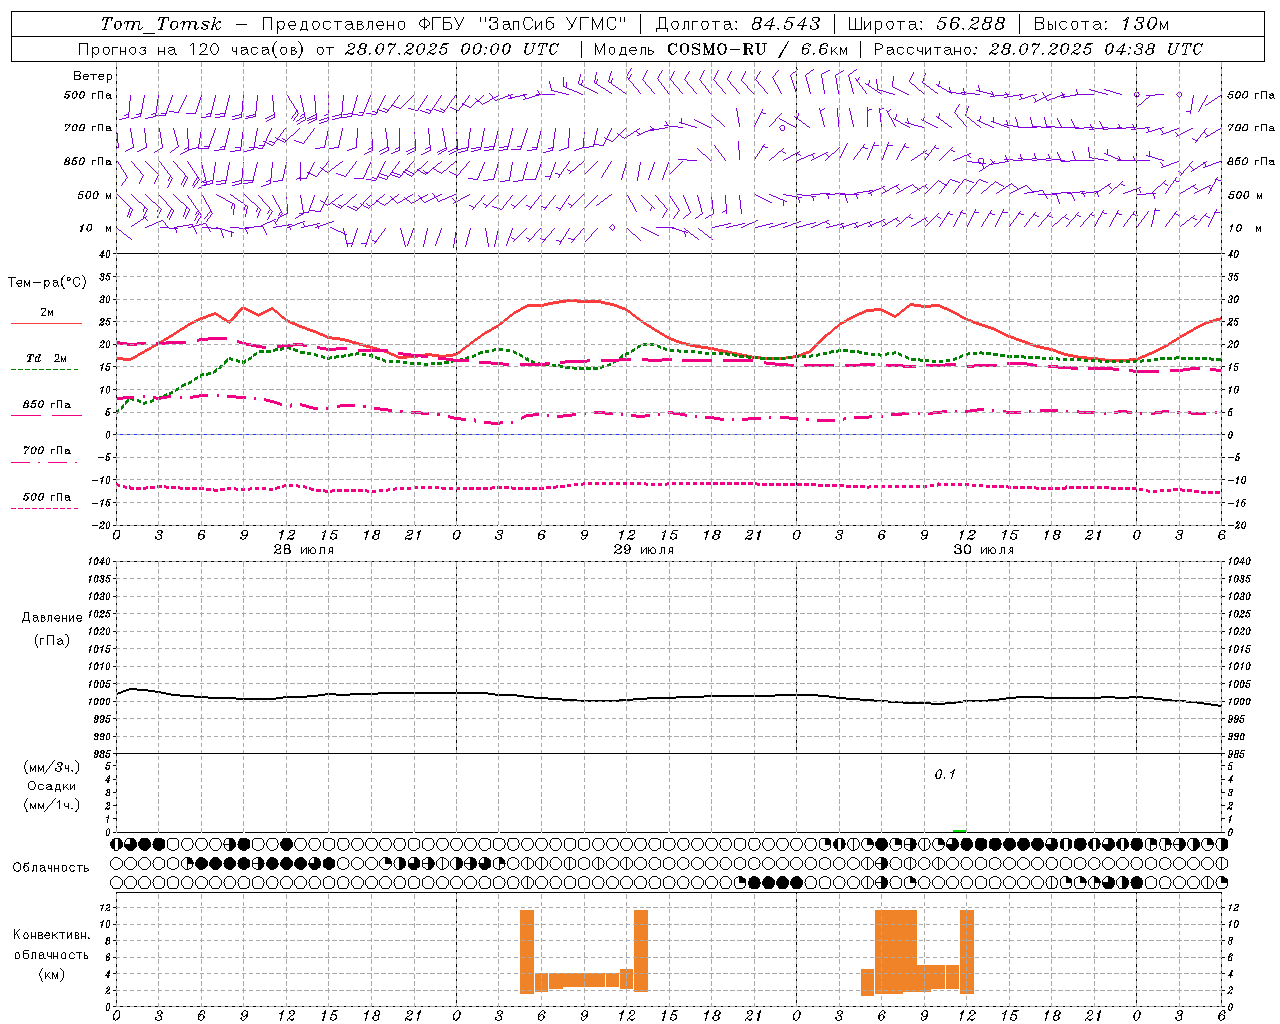This screenshot has width=1280, height=1024.
Task: Select the Модель COSMO-RU / 6.6км label
Action: tap(721, 49)
